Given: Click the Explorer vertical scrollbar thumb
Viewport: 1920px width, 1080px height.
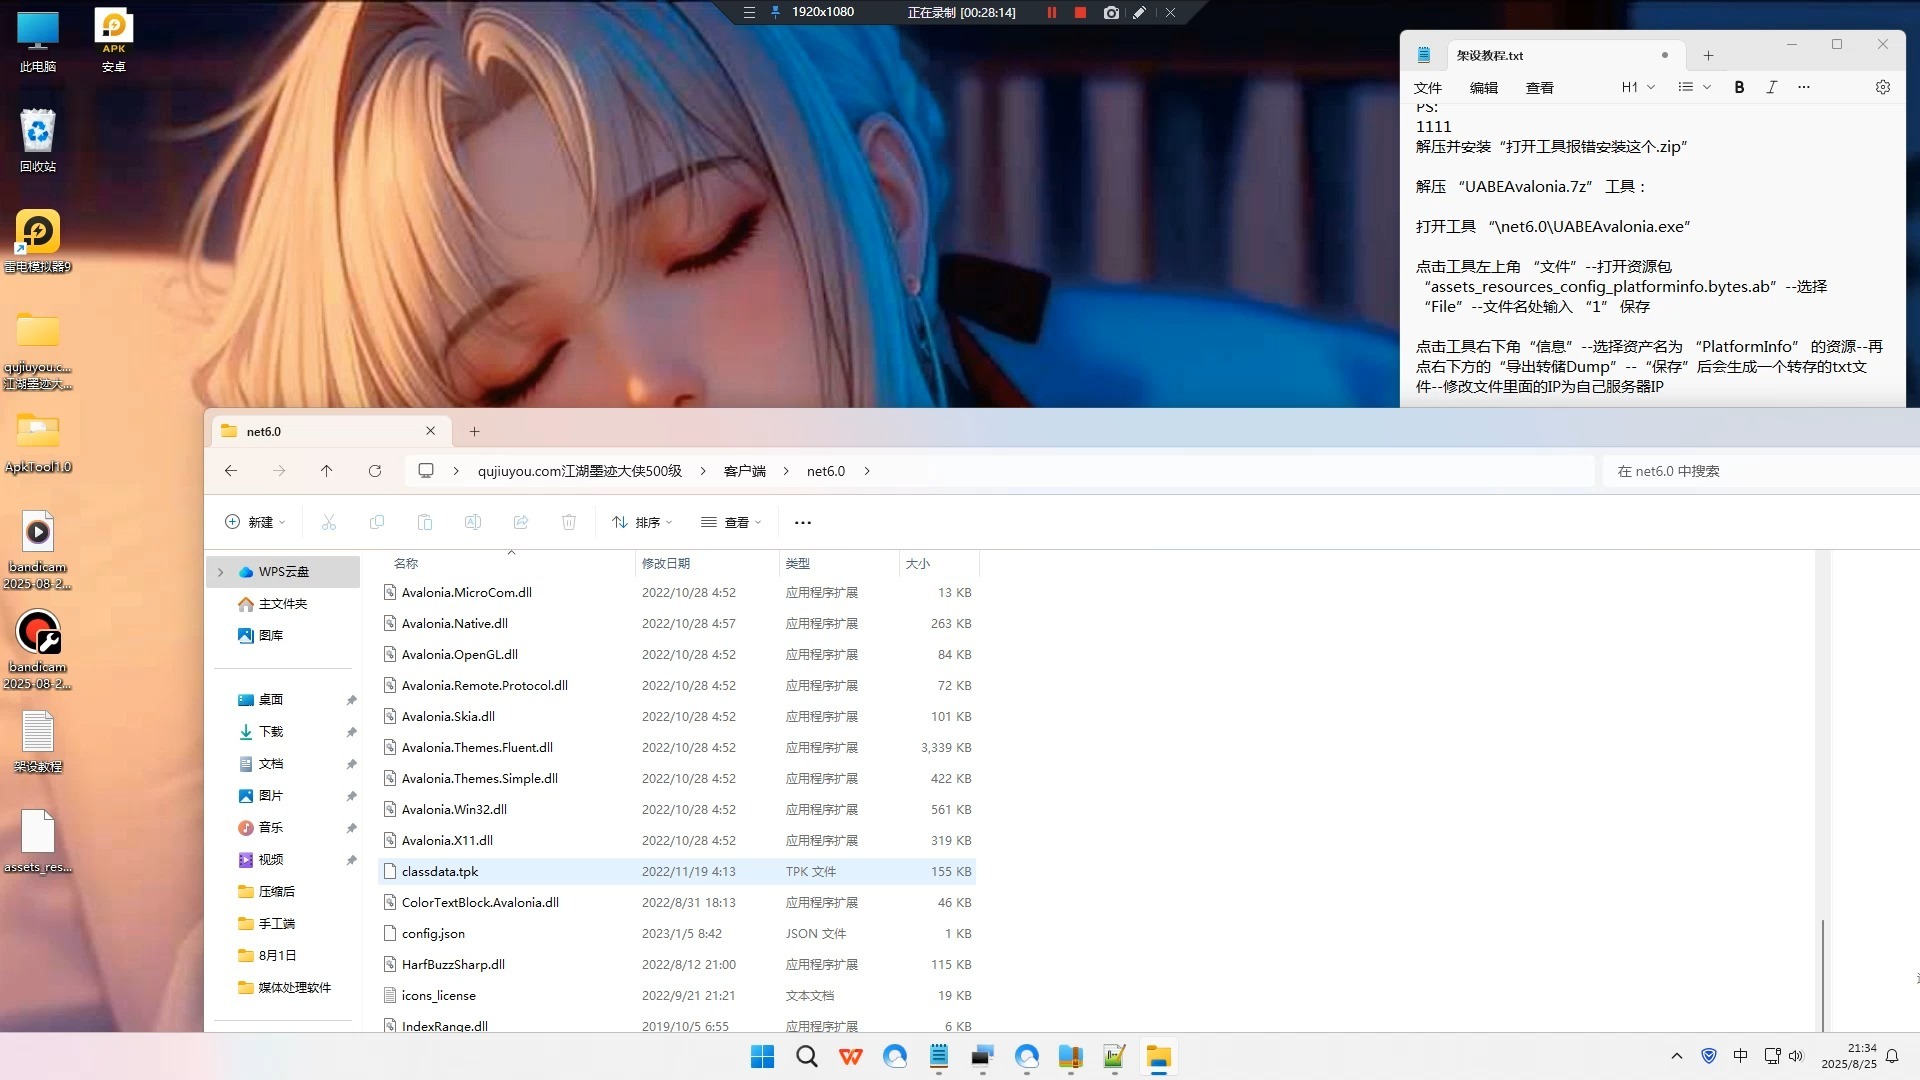Looking at the screenshot, I should pyautogui.click(x=1823, y=975).
